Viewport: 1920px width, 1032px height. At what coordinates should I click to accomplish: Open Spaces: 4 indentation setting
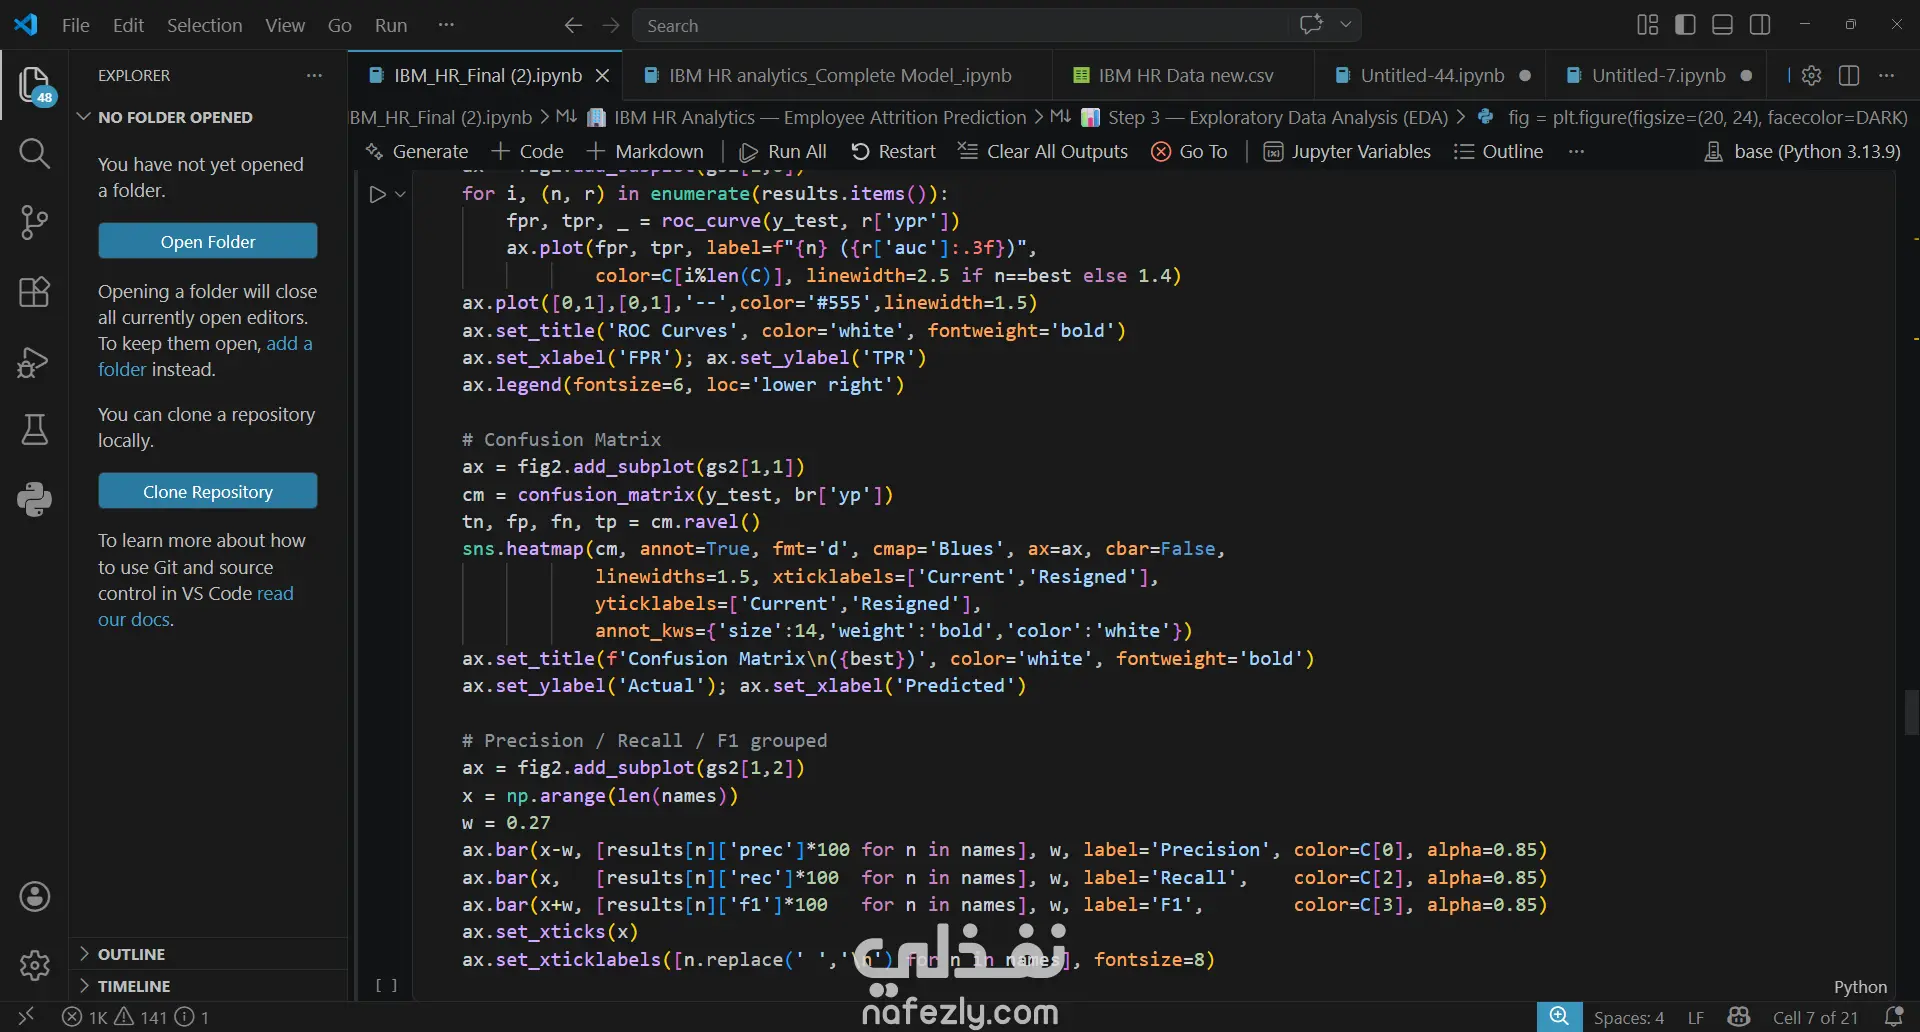(x=1628, y=1017)
